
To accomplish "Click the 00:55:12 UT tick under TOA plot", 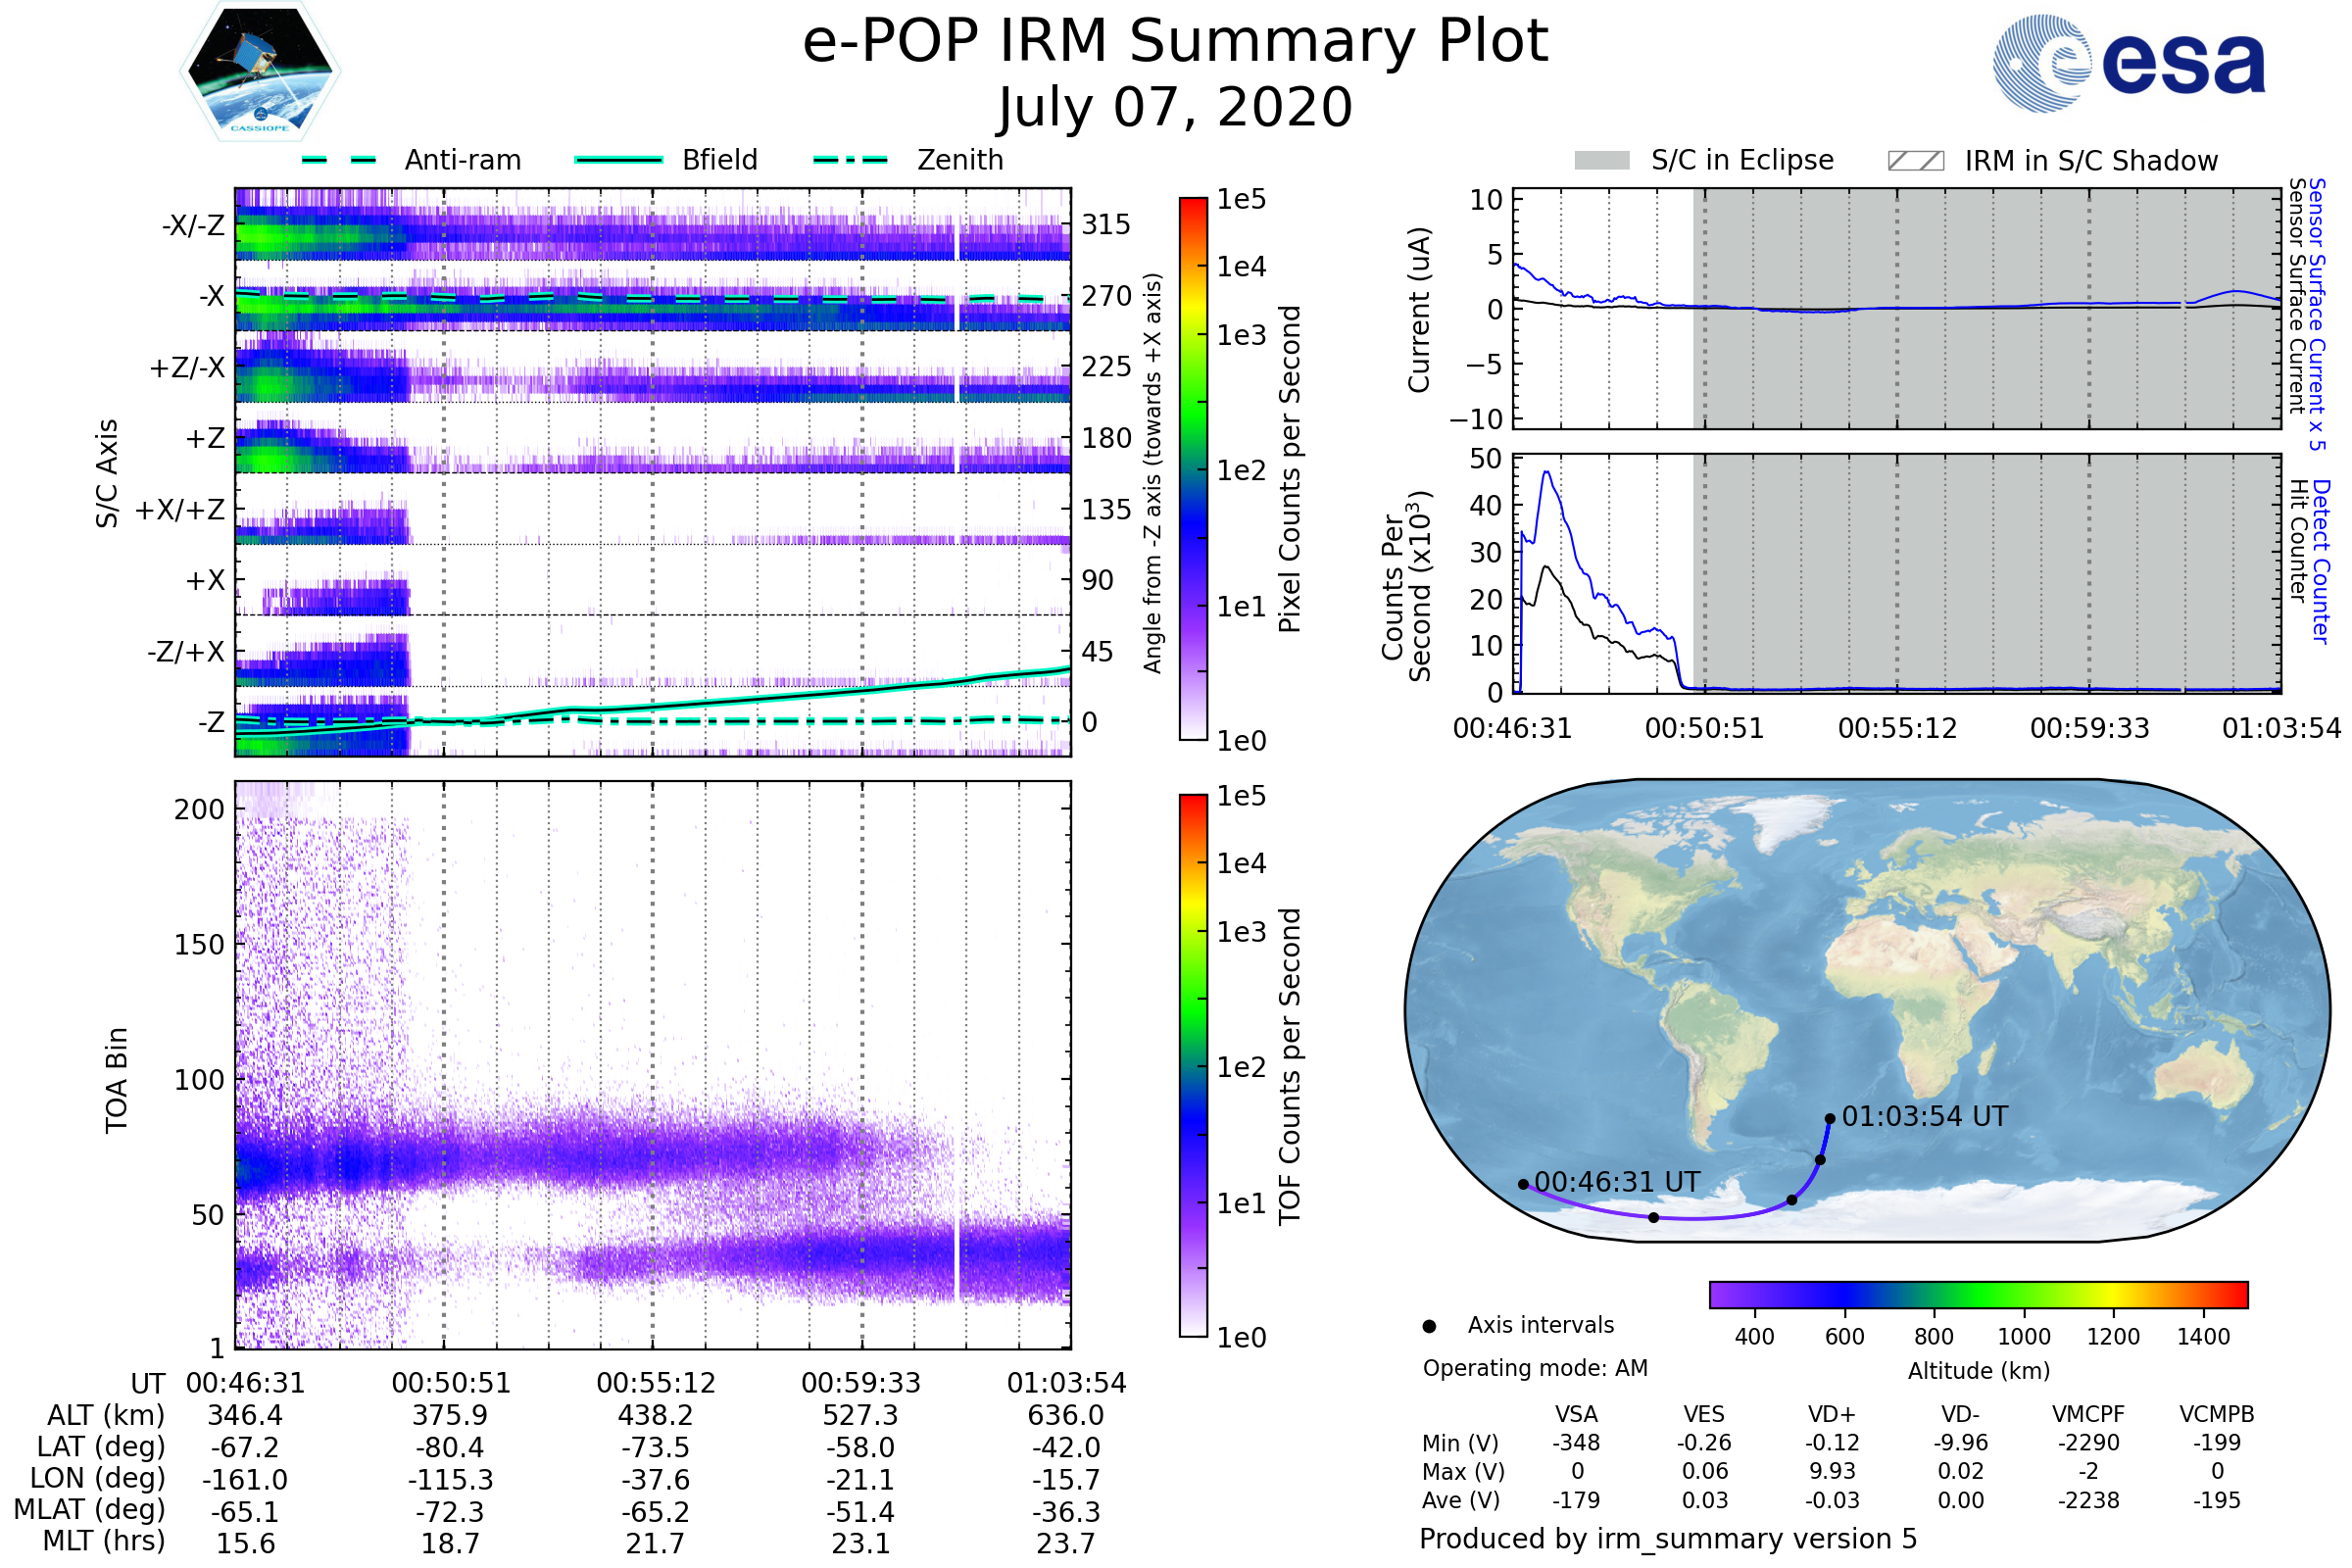I will 656,1383.
